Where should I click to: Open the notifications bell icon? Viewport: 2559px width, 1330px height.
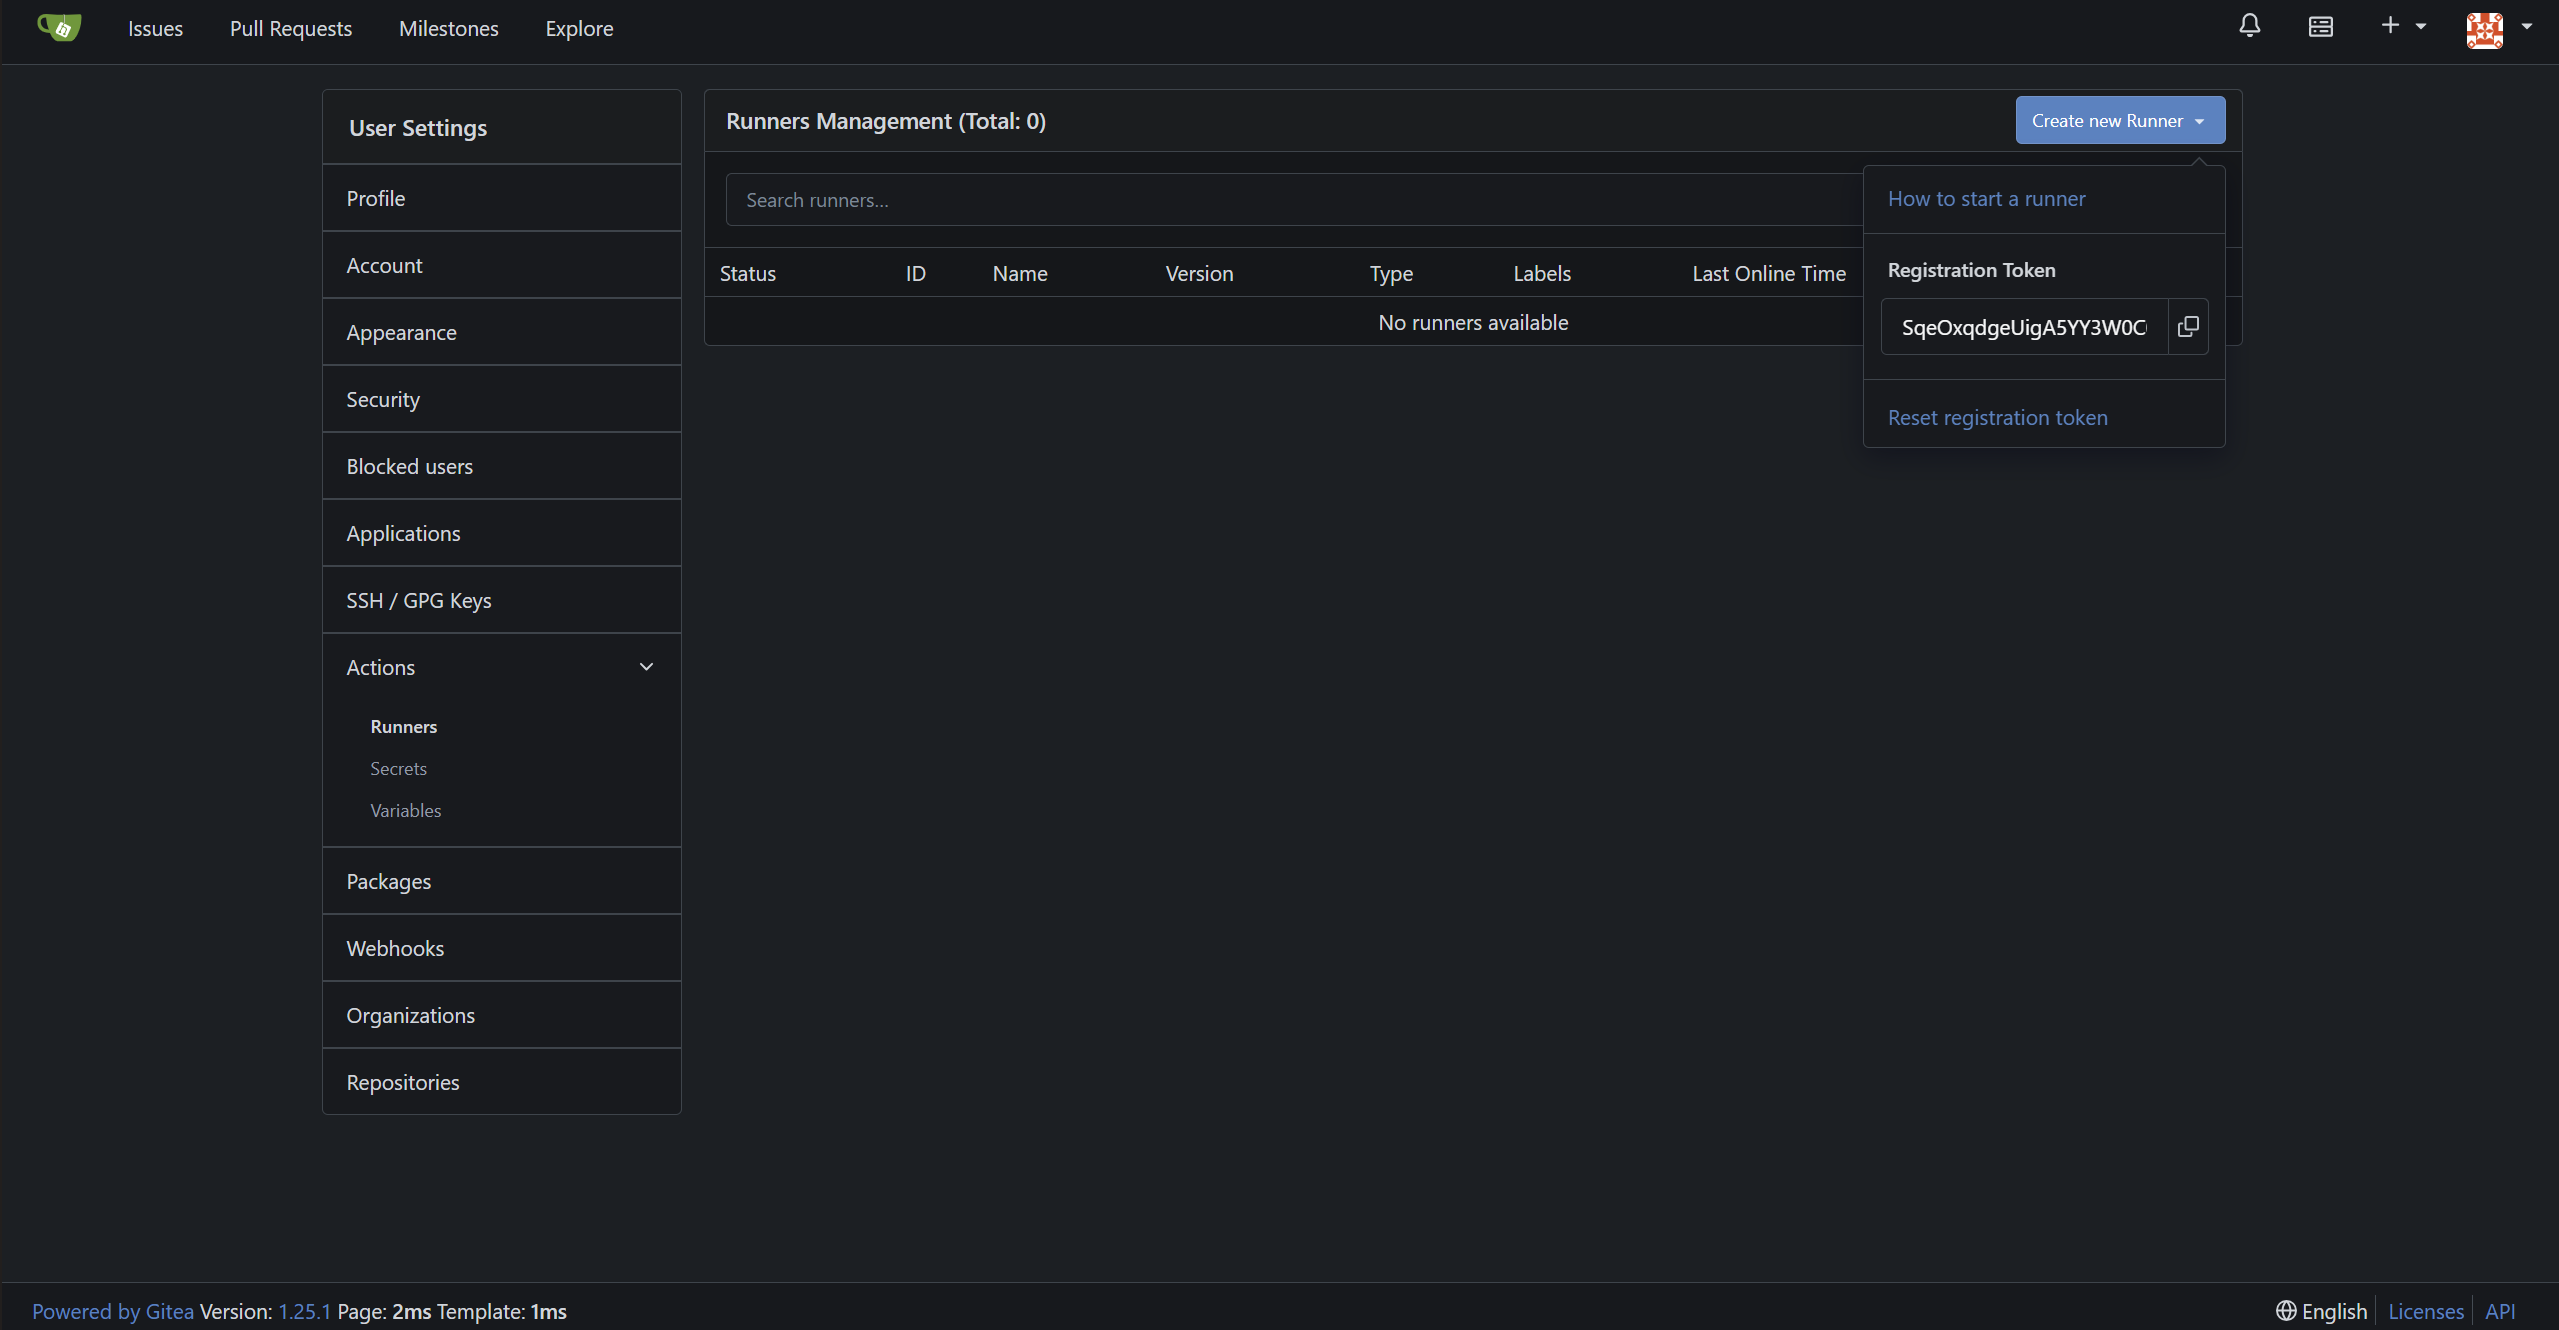tap(2249, 26)
